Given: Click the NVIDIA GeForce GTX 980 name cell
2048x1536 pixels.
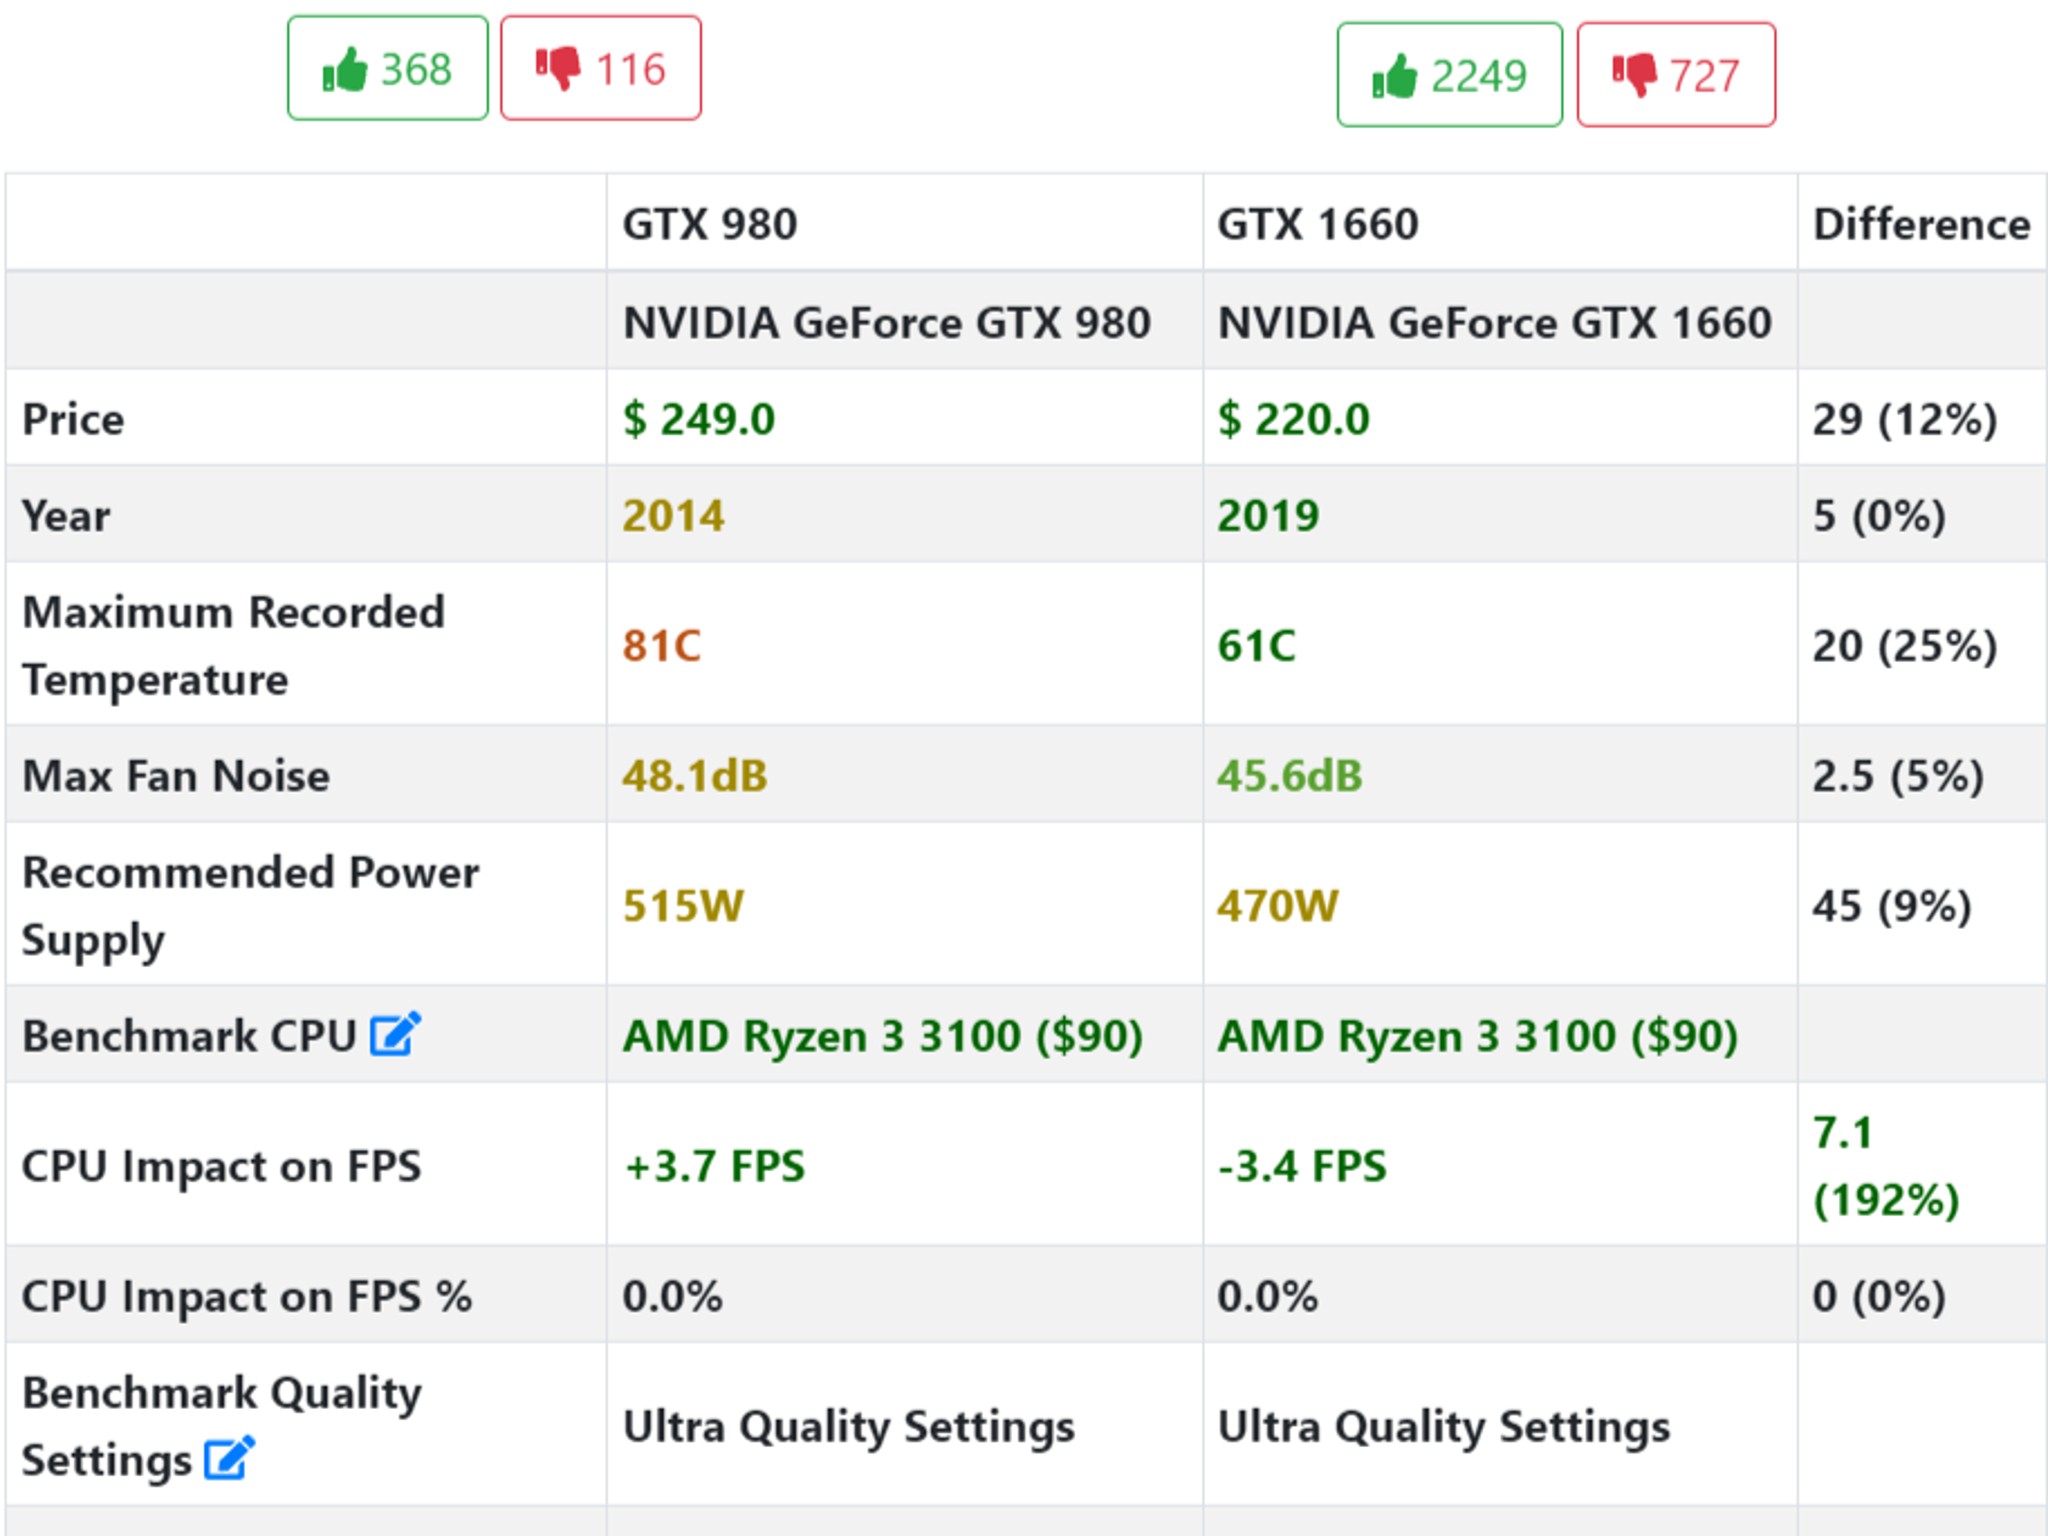Looking at the screenshot, I should point(886,323).
